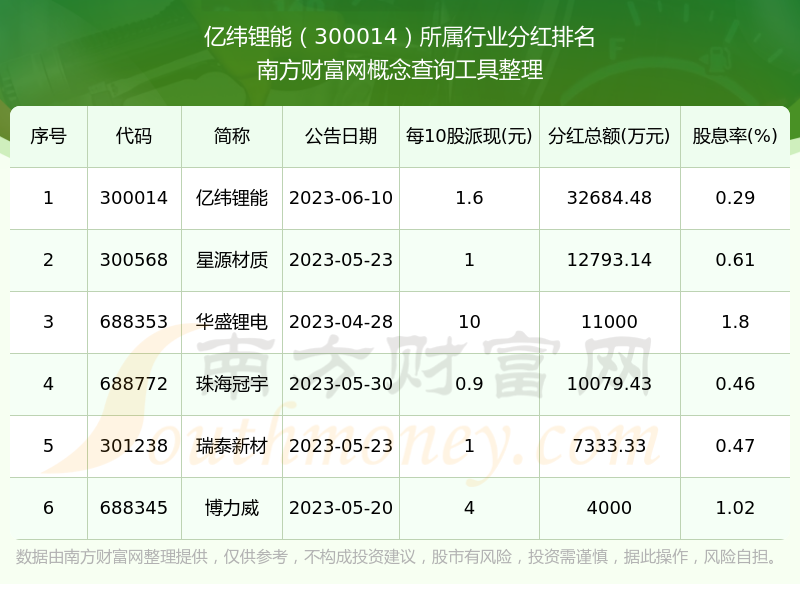Click the 分红总额(万元) column header
The height and width of the screenshot is (606, 800).
click(609, 136)
